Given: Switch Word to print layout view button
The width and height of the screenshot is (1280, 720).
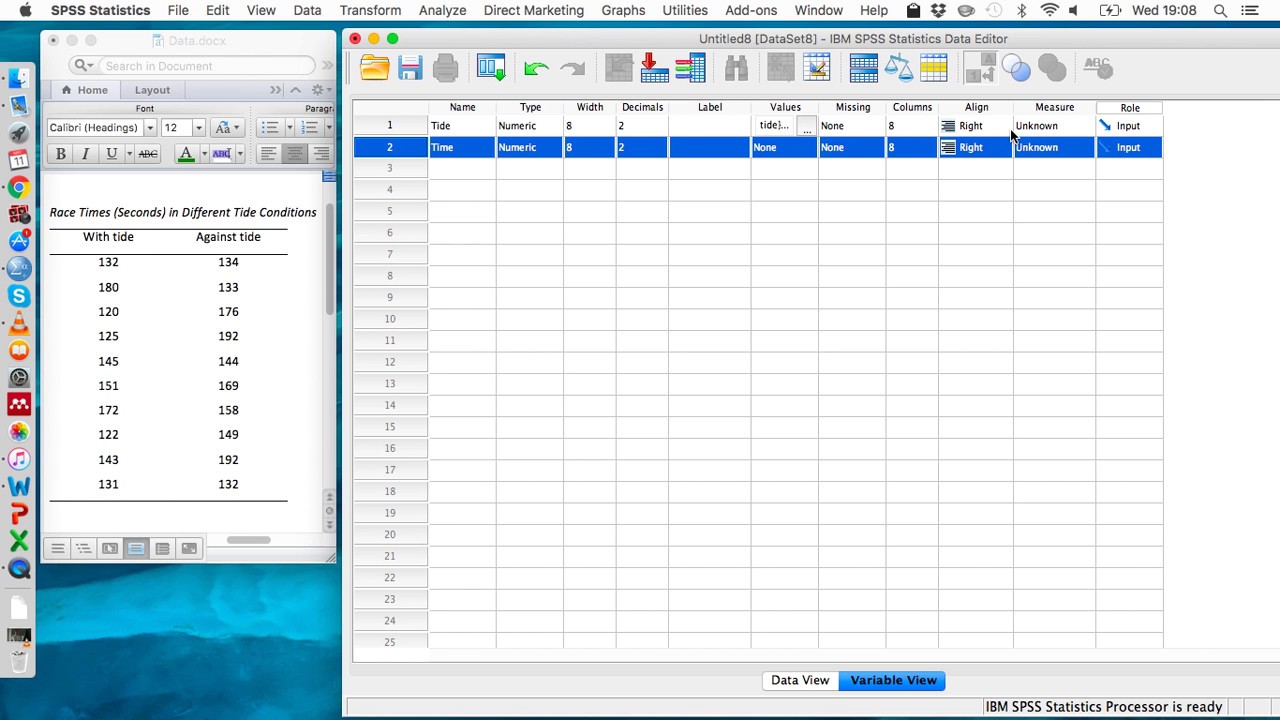Looking at the screenshot, I should point(136,548).
